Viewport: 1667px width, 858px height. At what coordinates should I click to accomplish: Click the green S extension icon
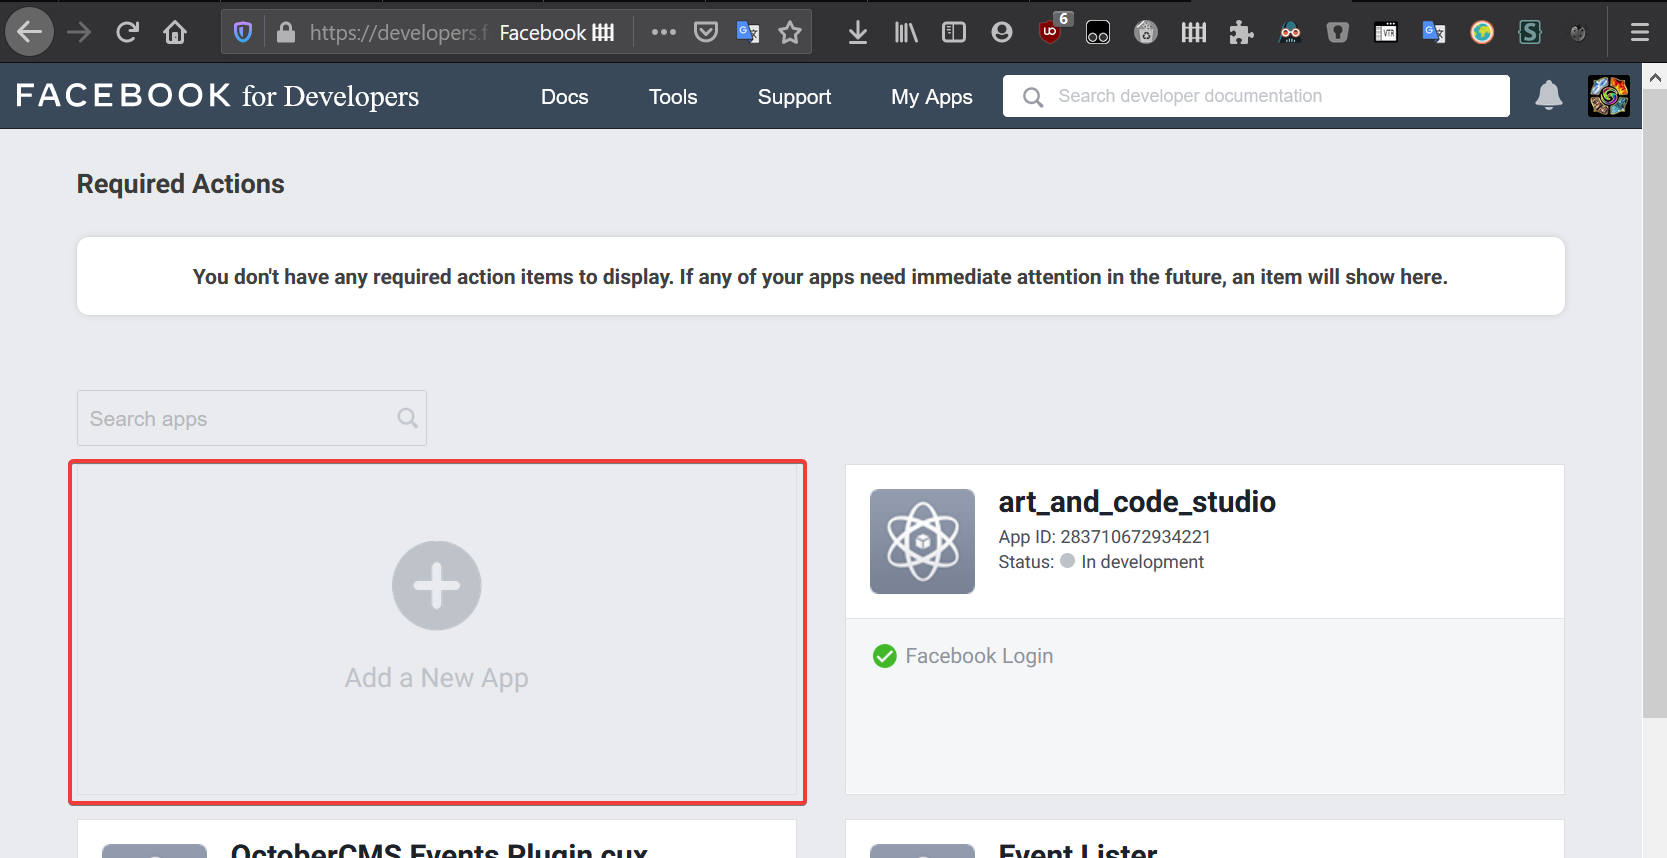click(x=1530, y=32)
